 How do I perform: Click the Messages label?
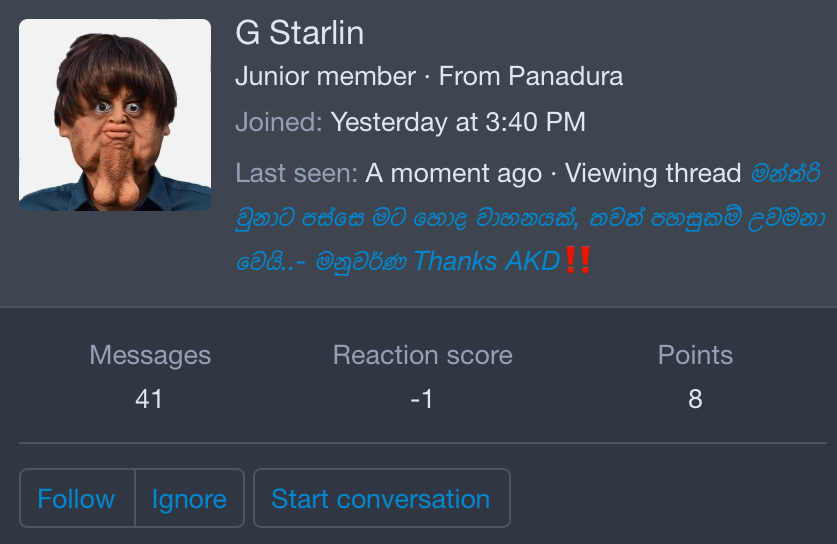coord(150,356)
